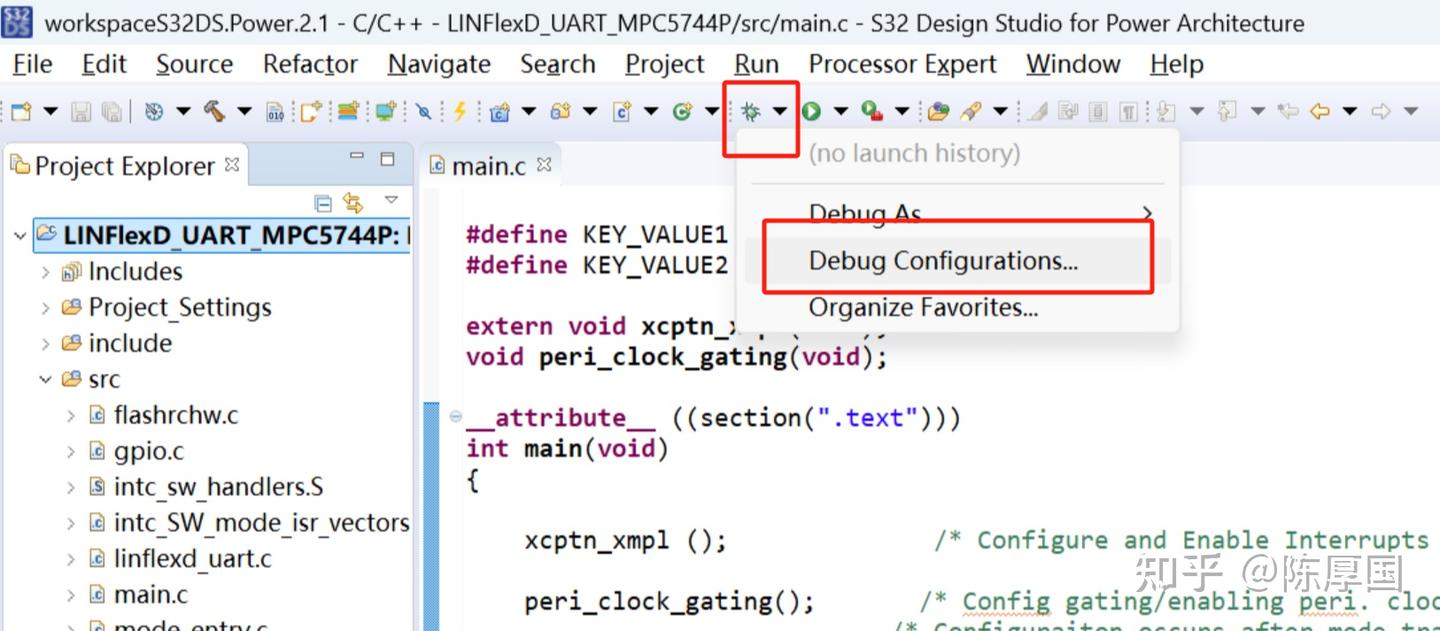Open the Processor Expert menu

click(902, 64)
